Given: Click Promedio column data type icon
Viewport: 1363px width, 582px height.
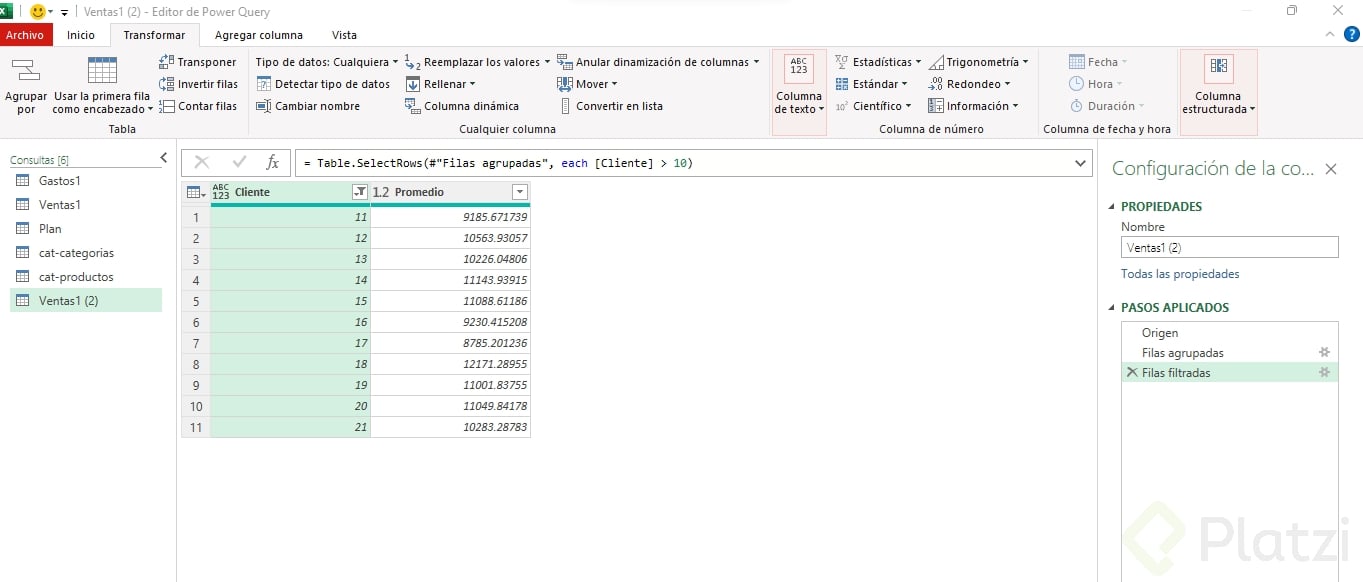Looking at the screenshot, I should (x=381, y=192).
